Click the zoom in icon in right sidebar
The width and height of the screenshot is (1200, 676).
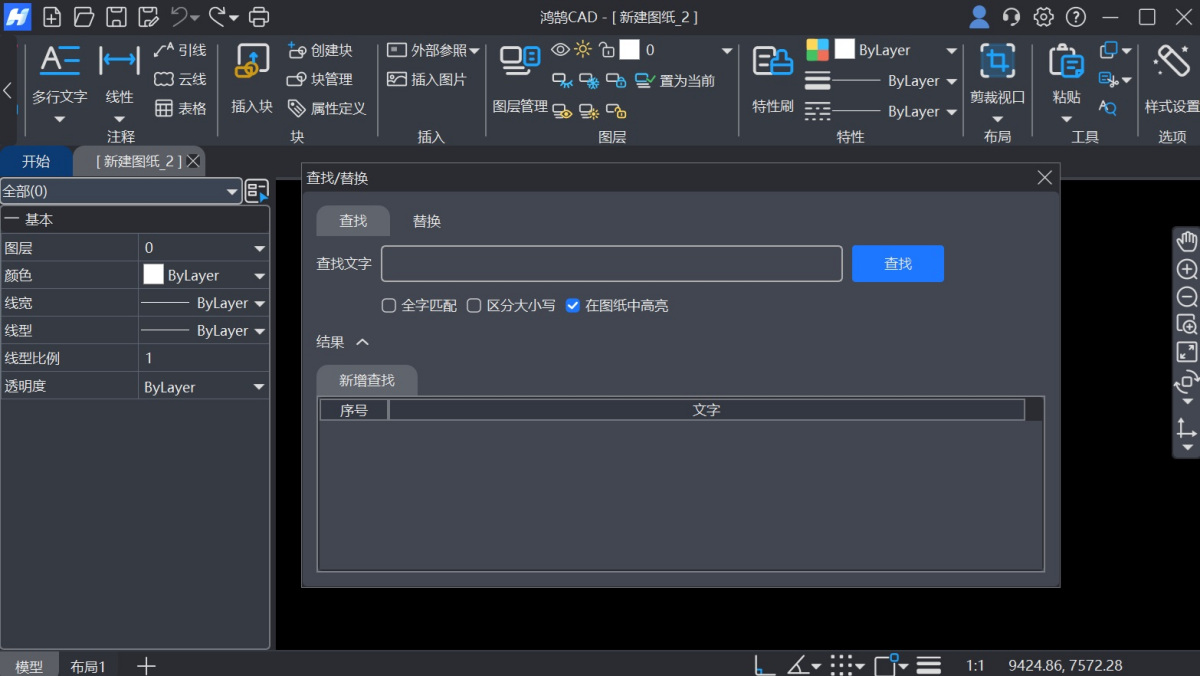1185,268
